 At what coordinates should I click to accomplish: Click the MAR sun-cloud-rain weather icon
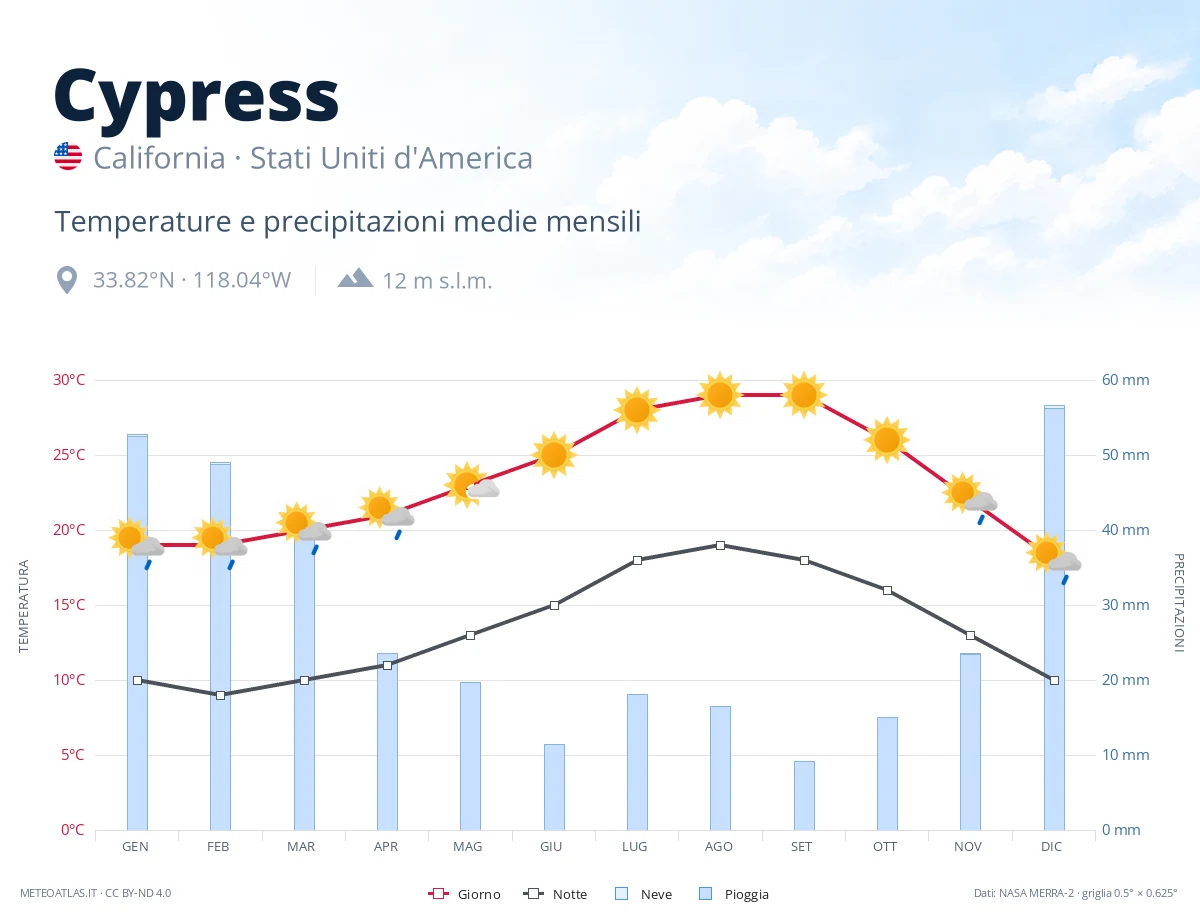[304, 528]
